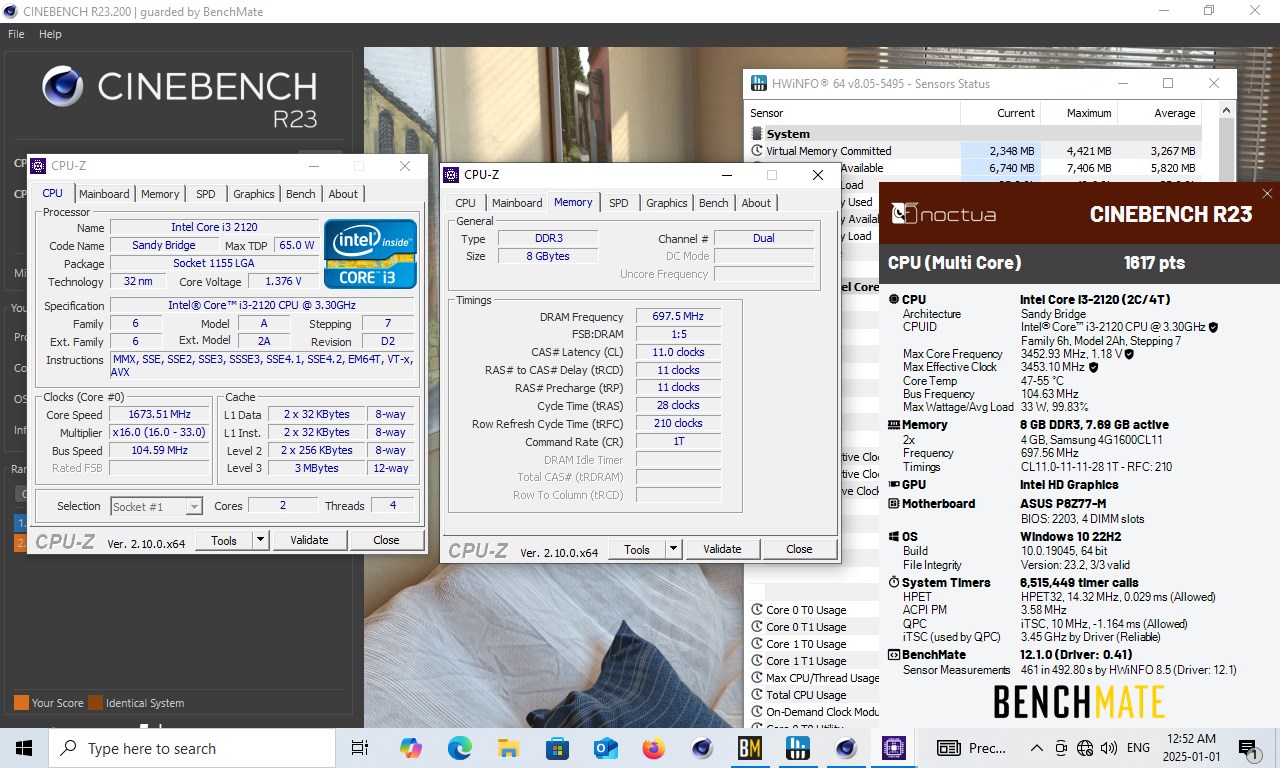Click the HWiNFO scrollbar up arrow
The width and height of the screenshot is (1280, 768).
point(1228,111)
